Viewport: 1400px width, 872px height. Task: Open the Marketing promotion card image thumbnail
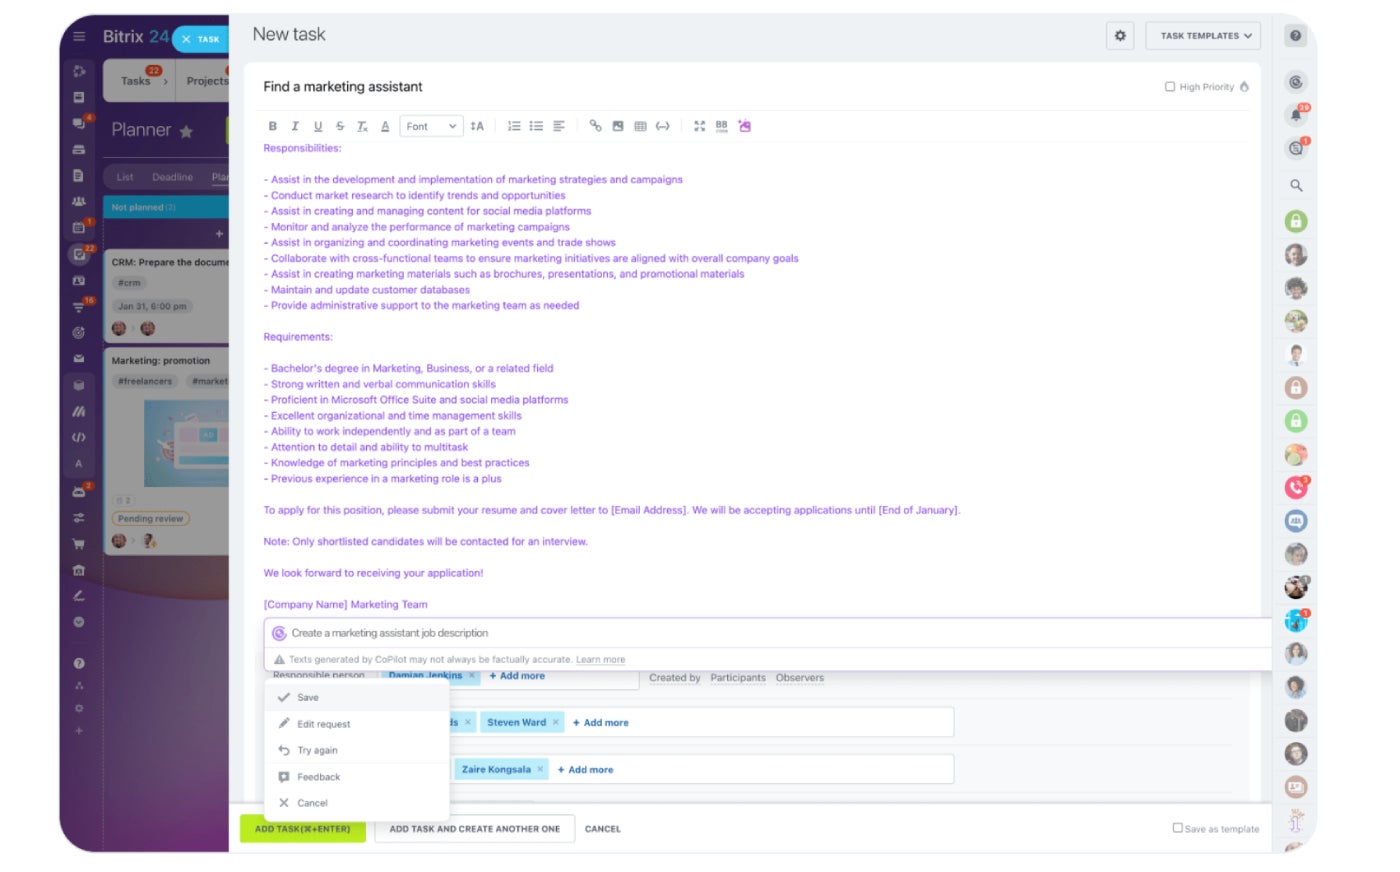pos(186,443)
